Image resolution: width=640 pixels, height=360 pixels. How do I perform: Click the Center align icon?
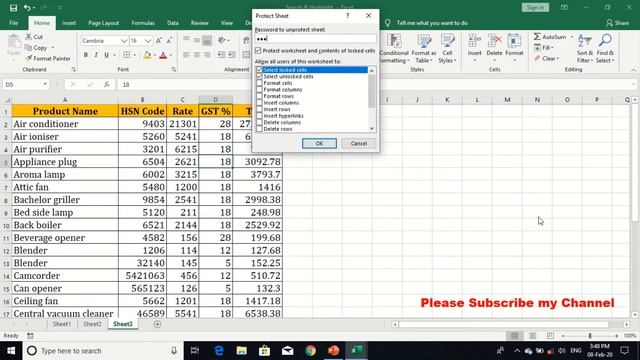click(197, 55)
